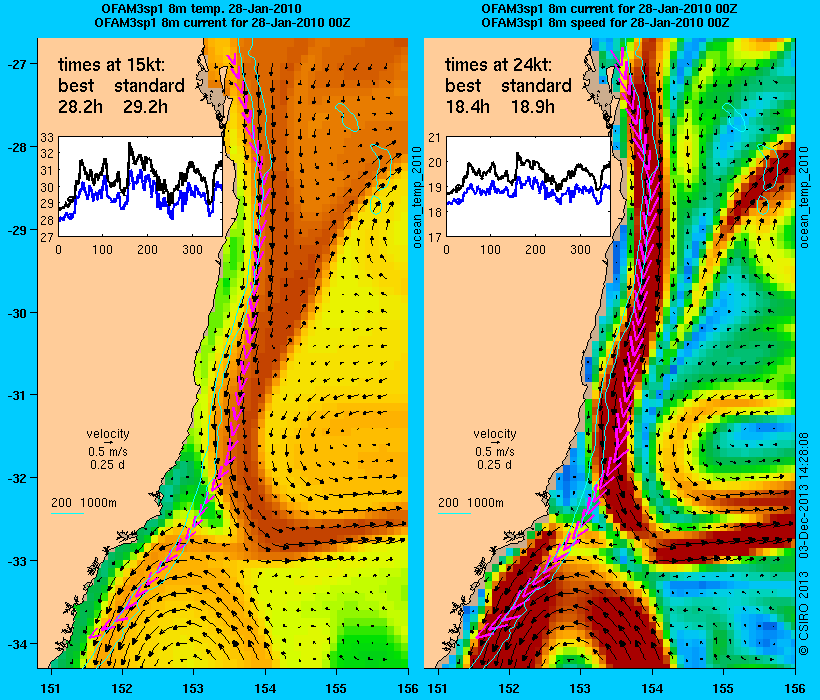Select 'best' label in the right panel
Image resolution: width=820 pixels, height=700 pixels.
point(463,86)
